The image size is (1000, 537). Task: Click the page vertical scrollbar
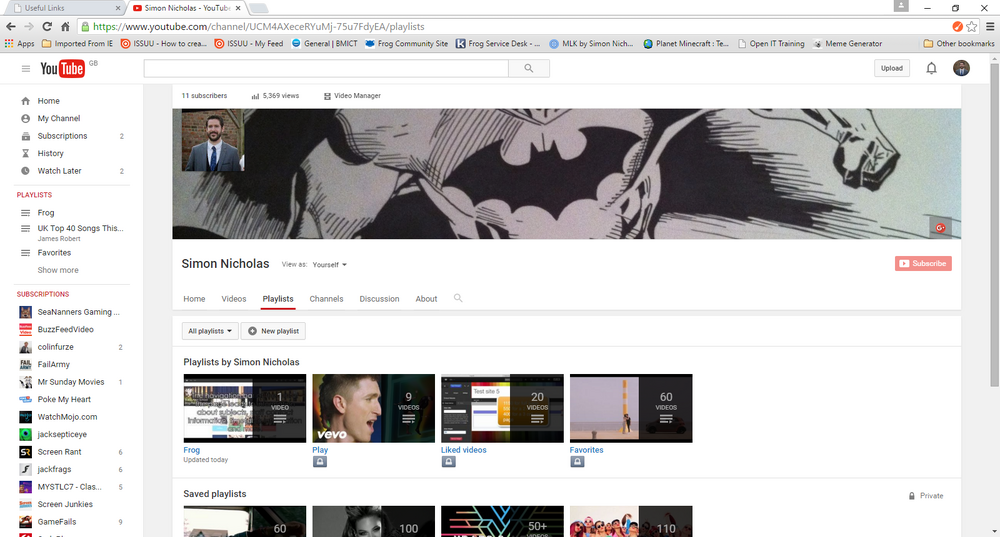(994, 223)
